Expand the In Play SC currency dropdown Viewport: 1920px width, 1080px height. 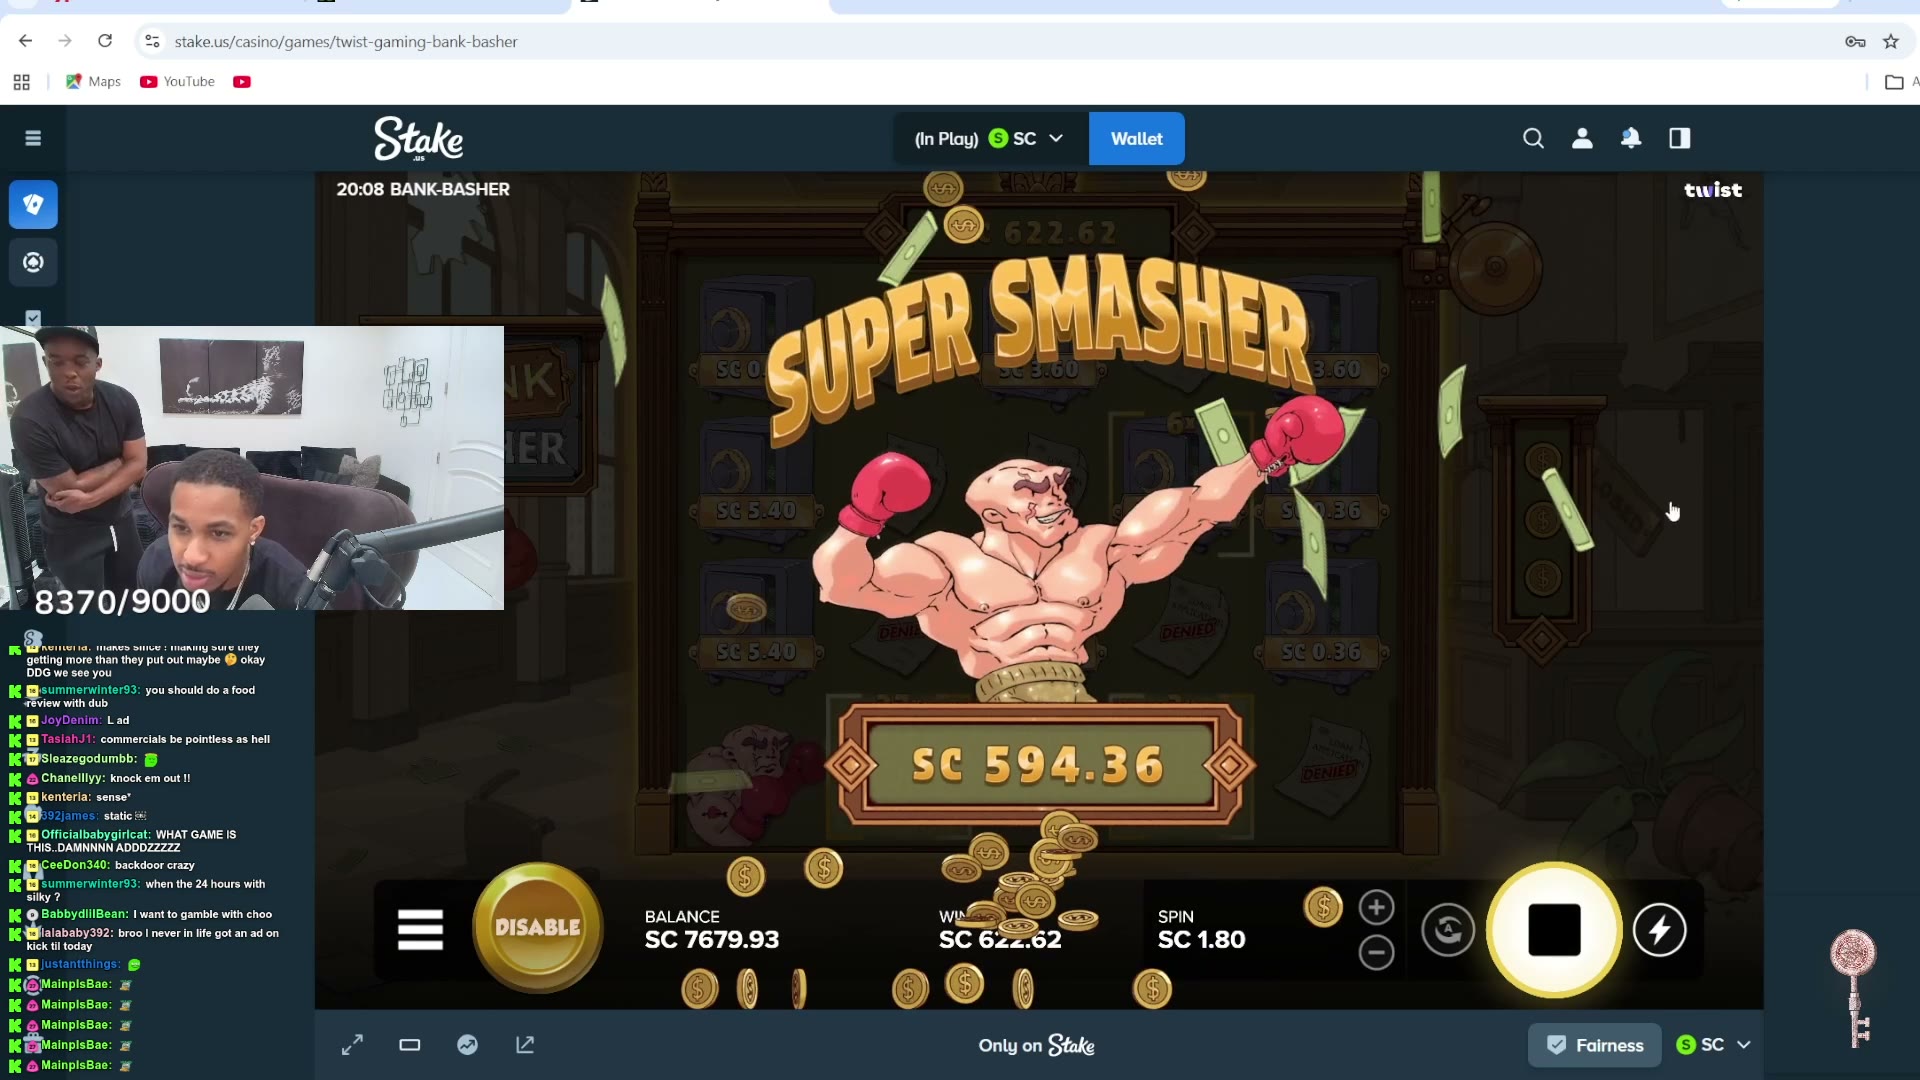pos(990,139)
